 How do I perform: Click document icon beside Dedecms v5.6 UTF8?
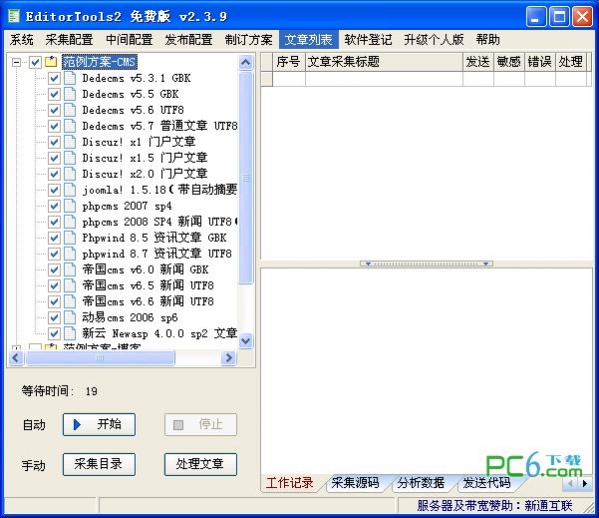pos(70,110)
